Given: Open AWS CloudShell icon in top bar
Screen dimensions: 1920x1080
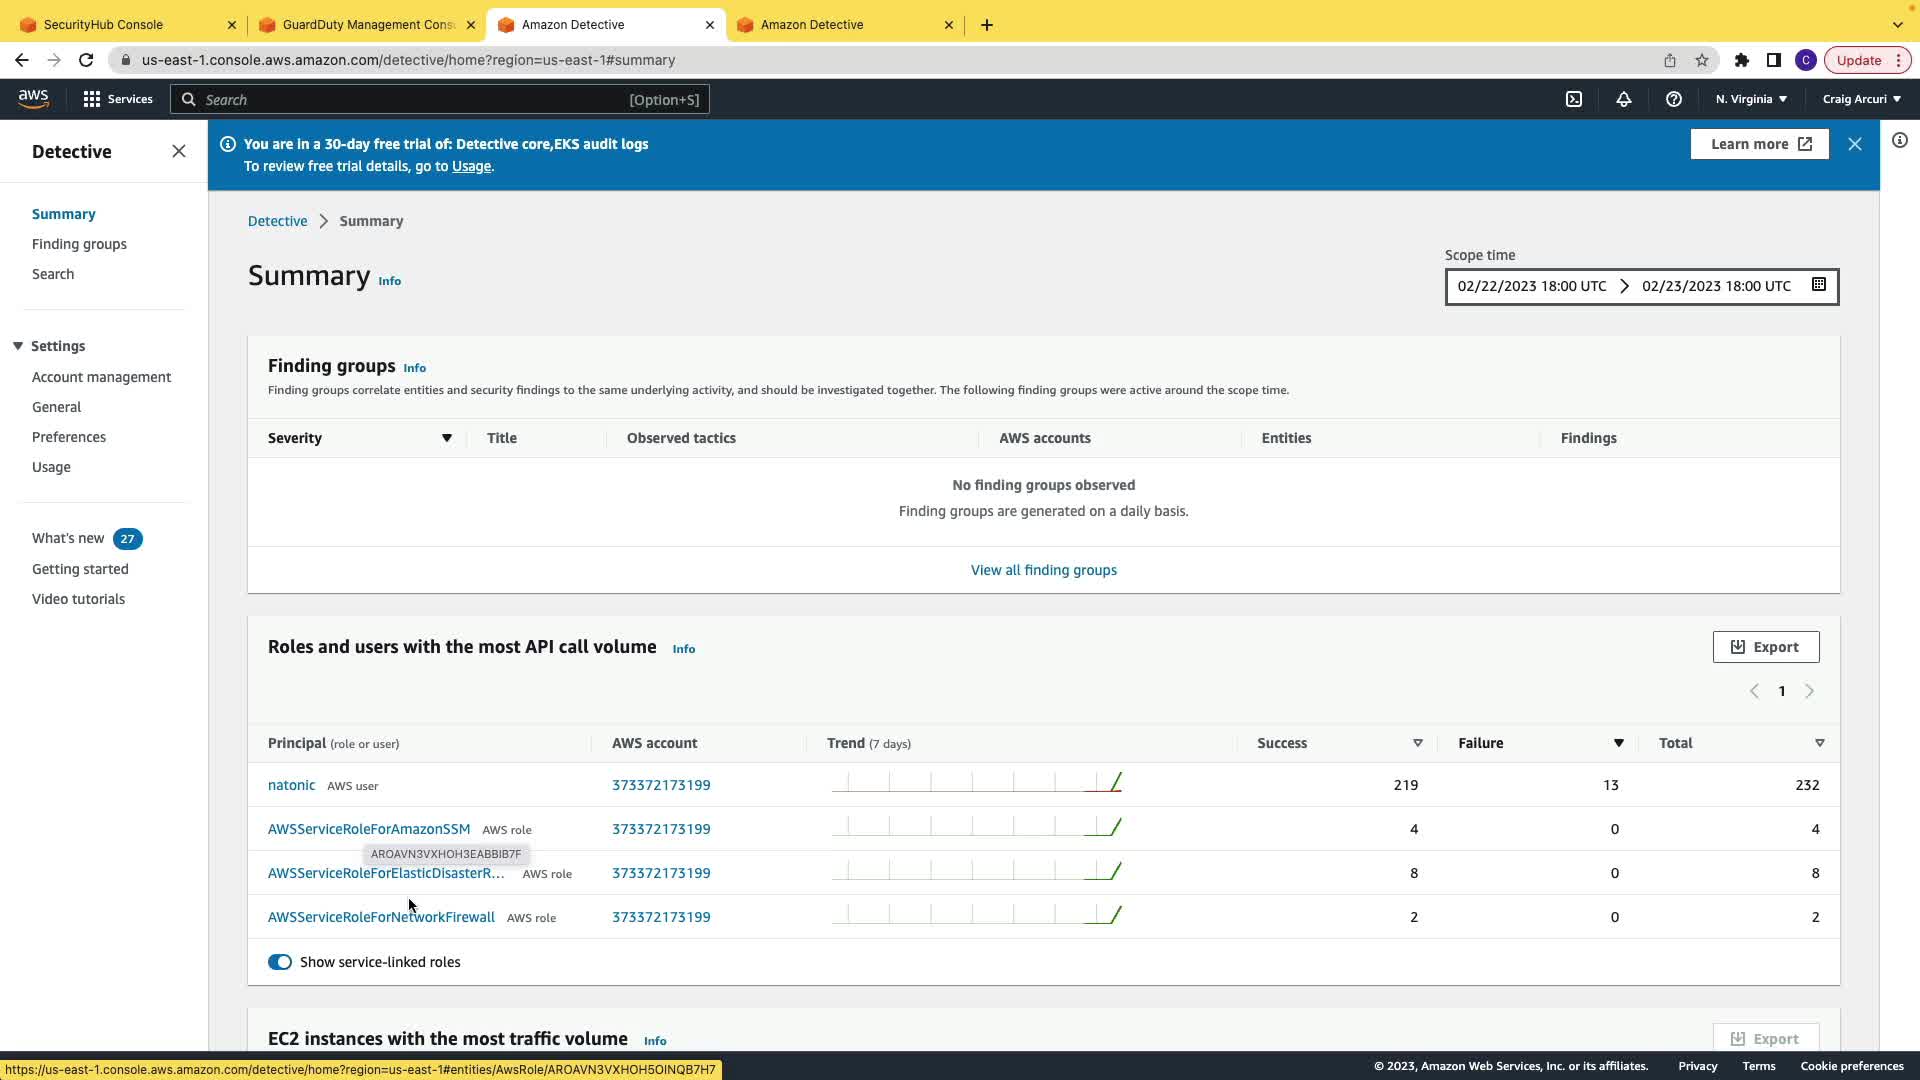Looking at the screenshot, I should click(x=1574, y=99).
